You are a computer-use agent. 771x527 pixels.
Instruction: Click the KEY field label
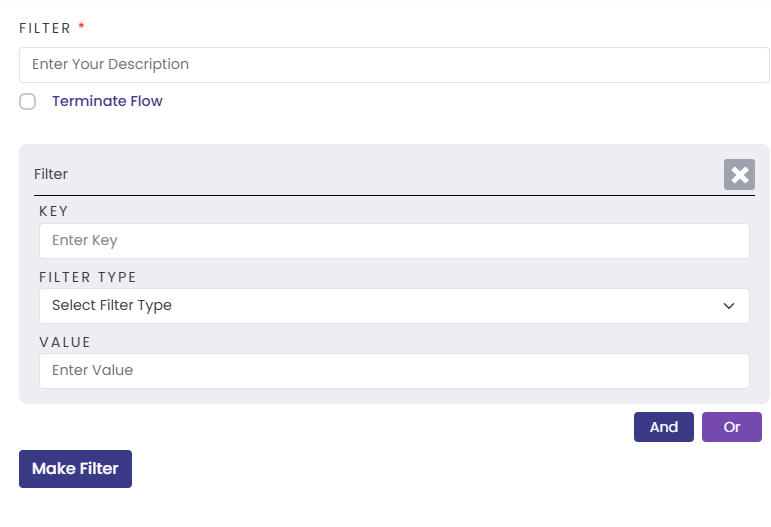pyautogui.click(x=54, y=211)
